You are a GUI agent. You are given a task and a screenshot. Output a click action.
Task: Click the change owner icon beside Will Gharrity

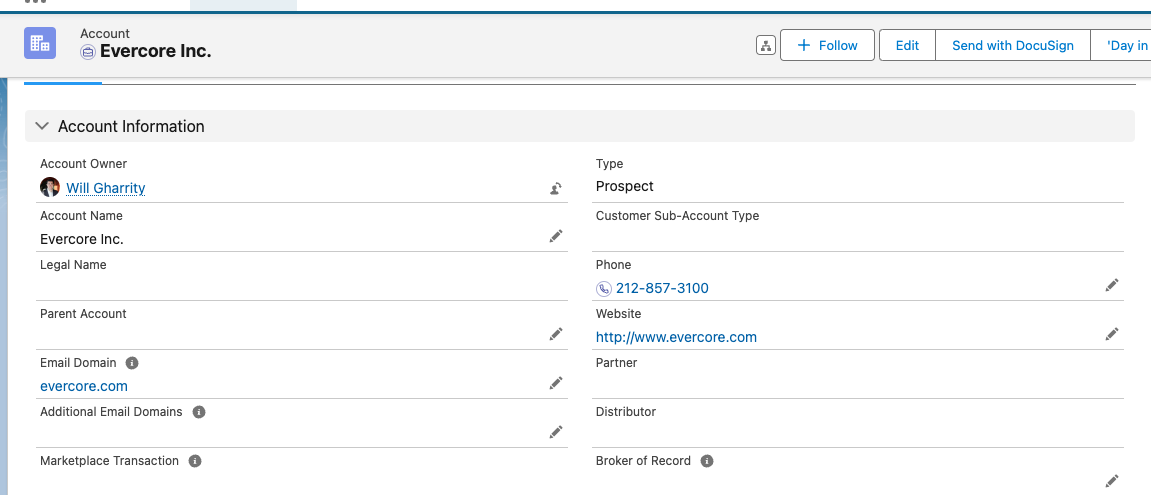(x=556, y=188)
